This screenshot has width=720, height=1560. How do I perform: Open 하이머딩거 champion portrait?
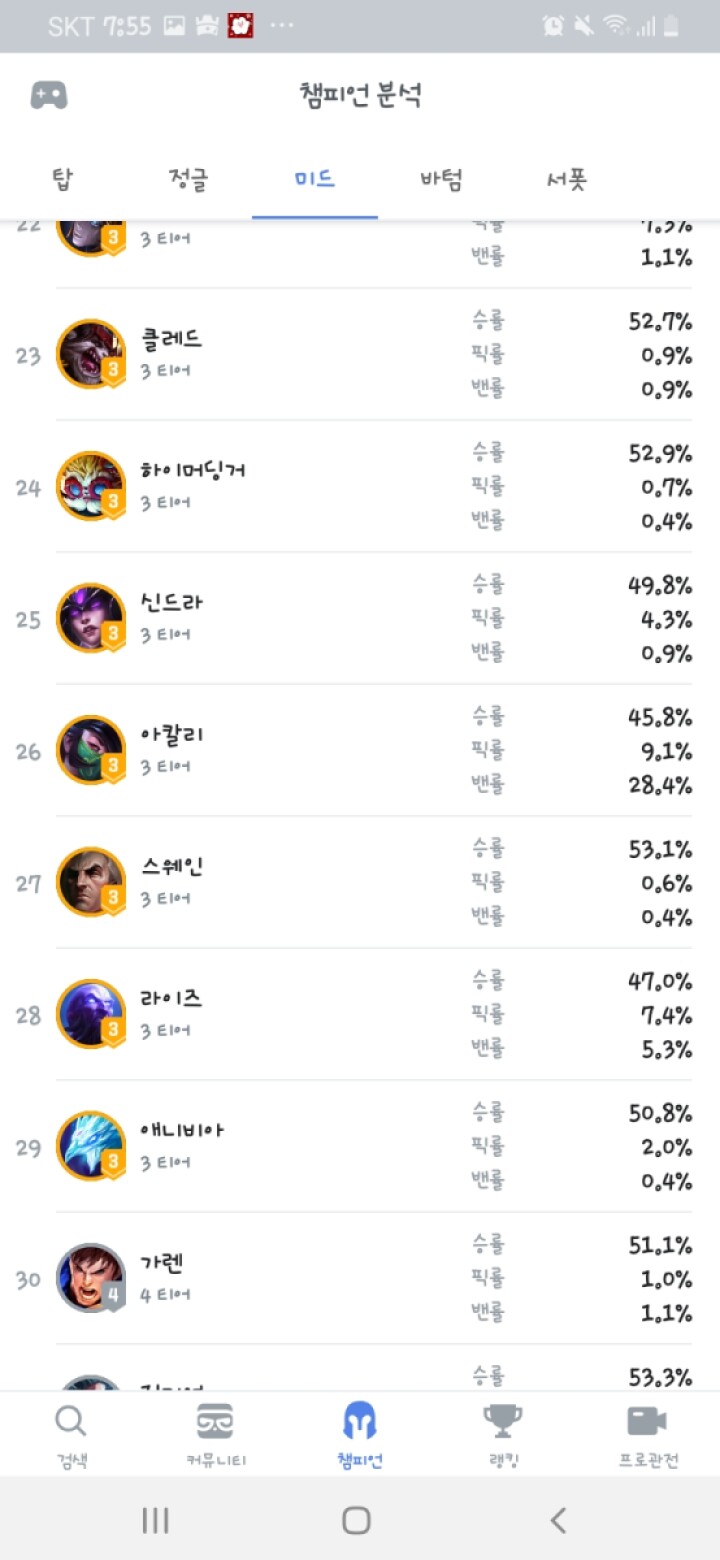91,486
